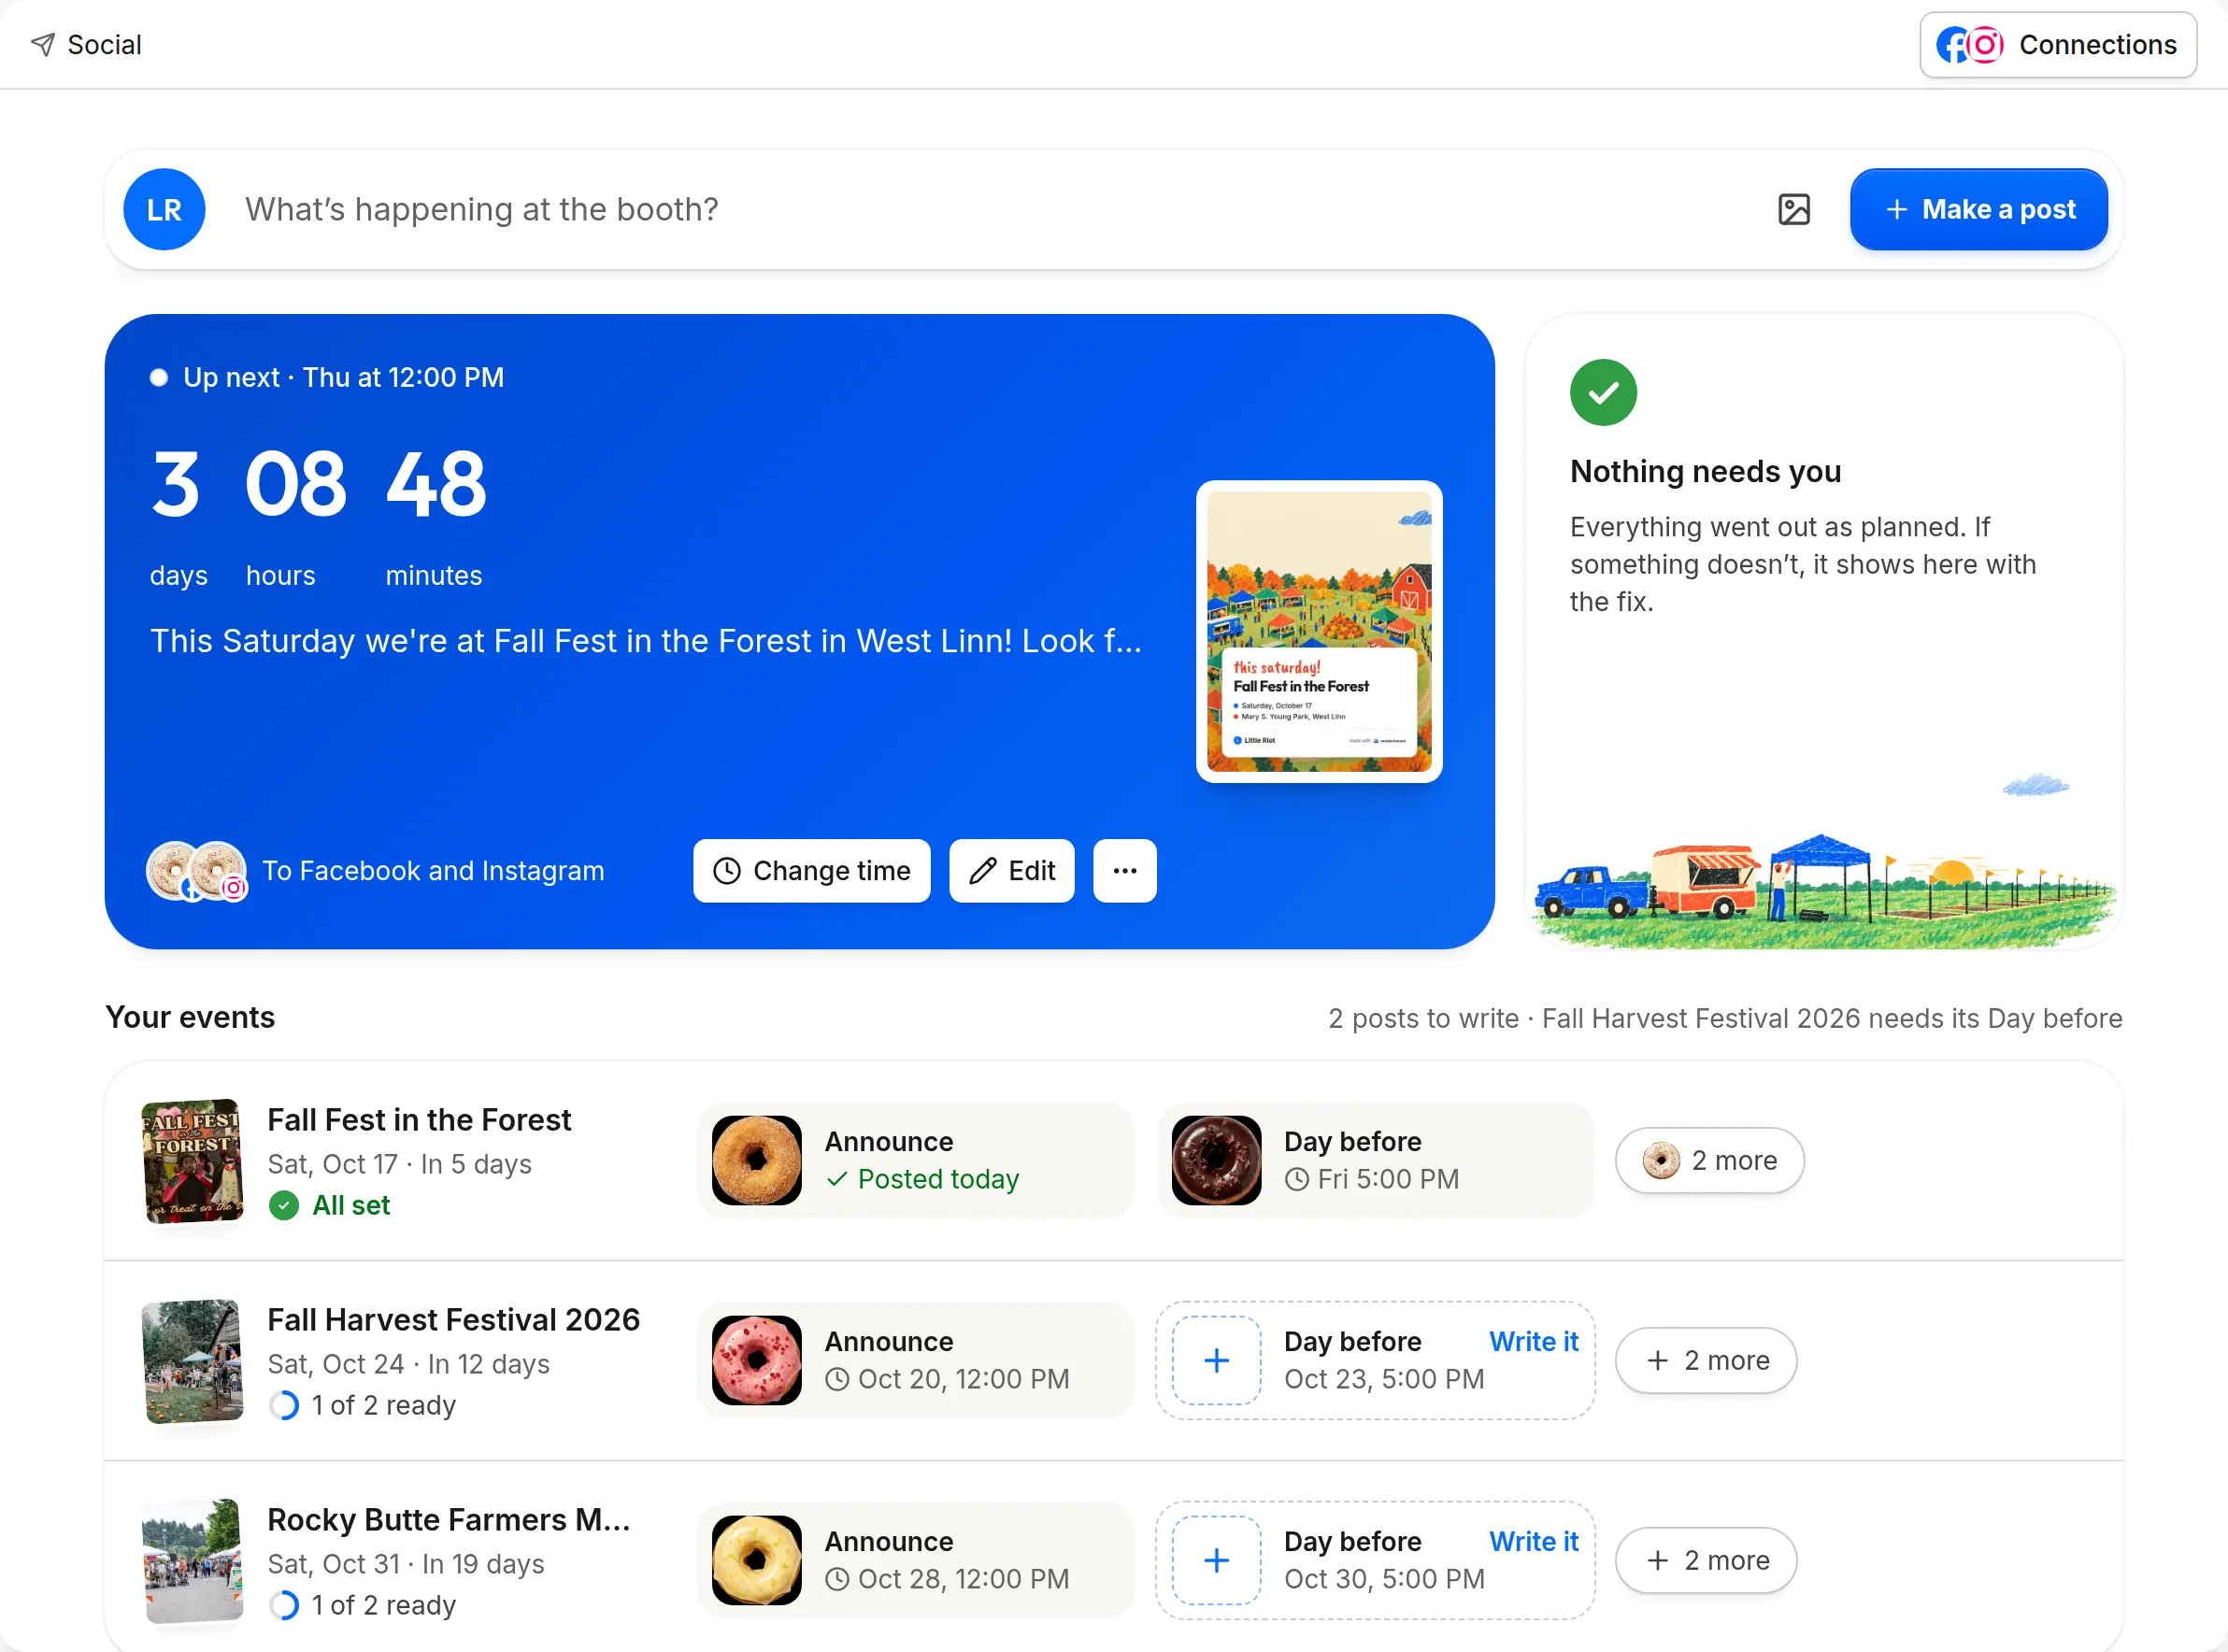
Task: Click the yellow glazed donut image
Action: 756,1560
